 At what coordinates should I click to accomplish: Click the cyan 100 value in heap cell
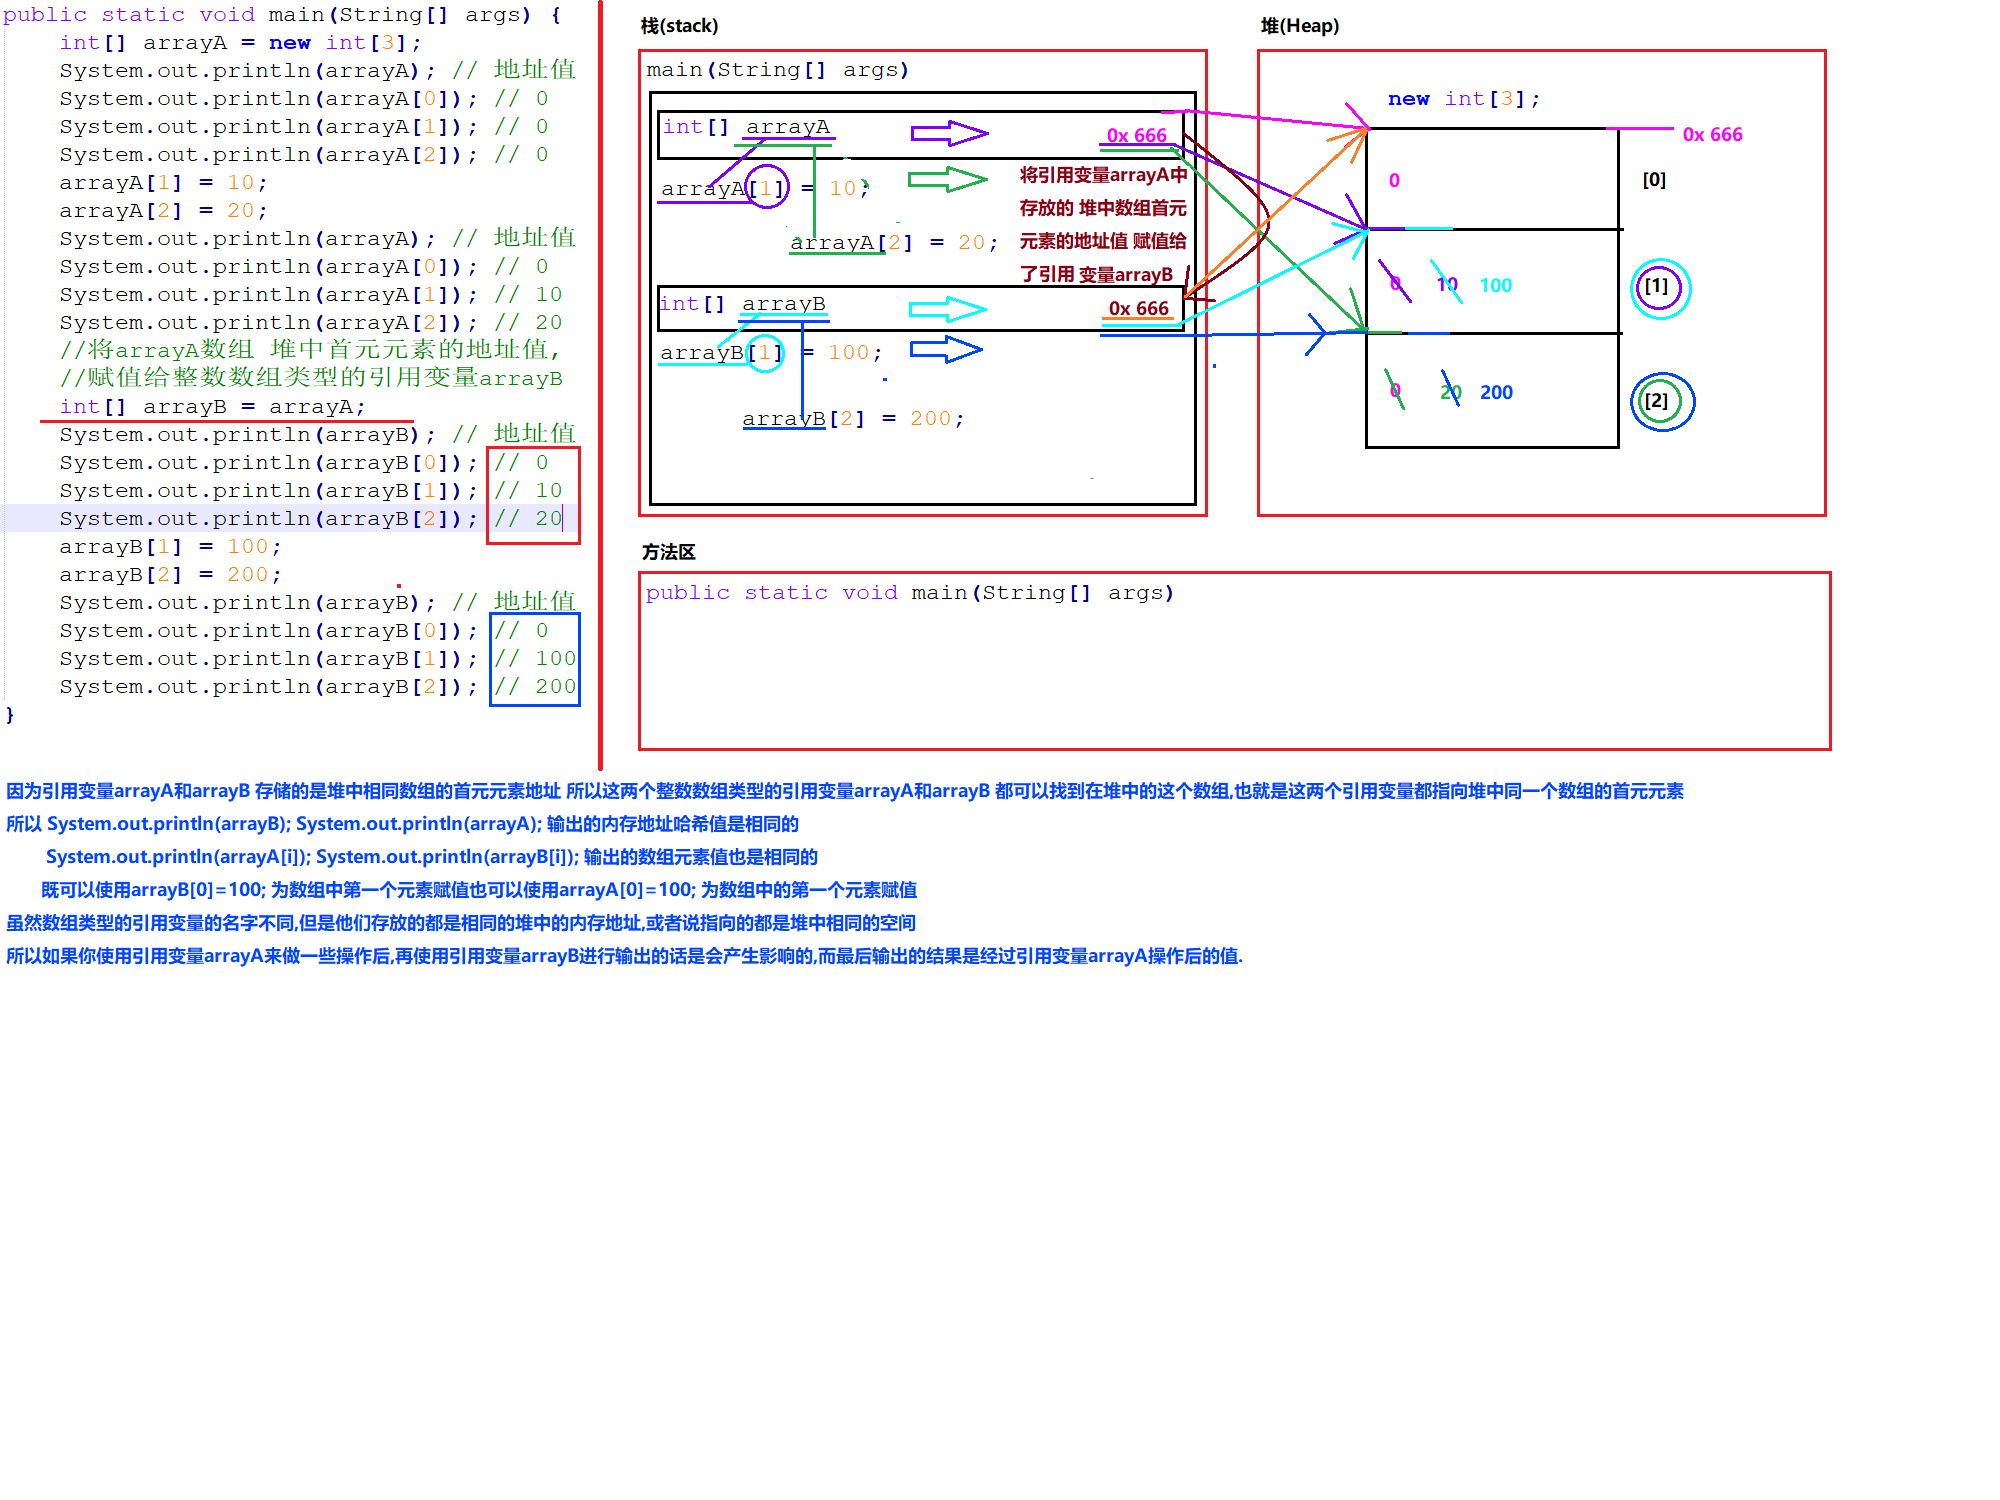[x=1495, y=286]
